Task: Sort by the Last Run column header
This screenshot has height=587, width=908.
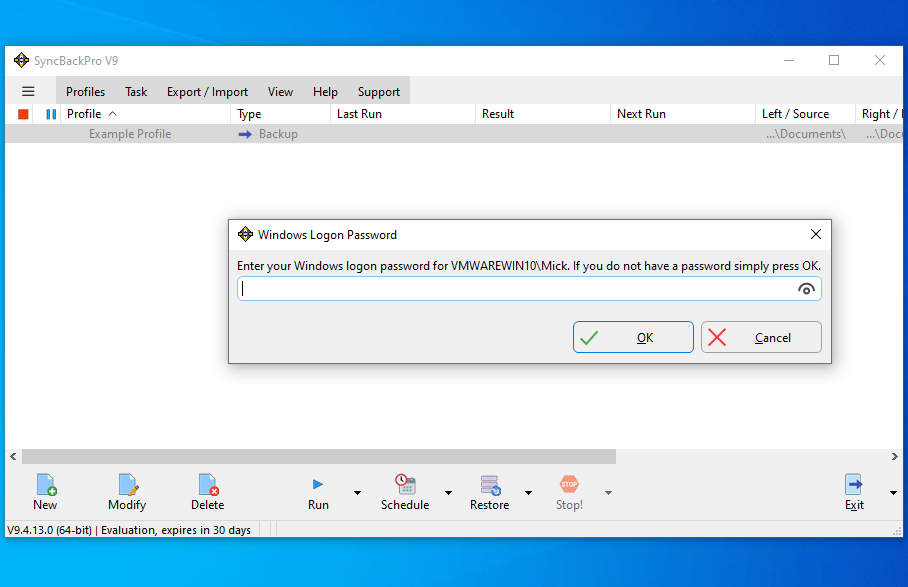Action: tap(403, 114)
